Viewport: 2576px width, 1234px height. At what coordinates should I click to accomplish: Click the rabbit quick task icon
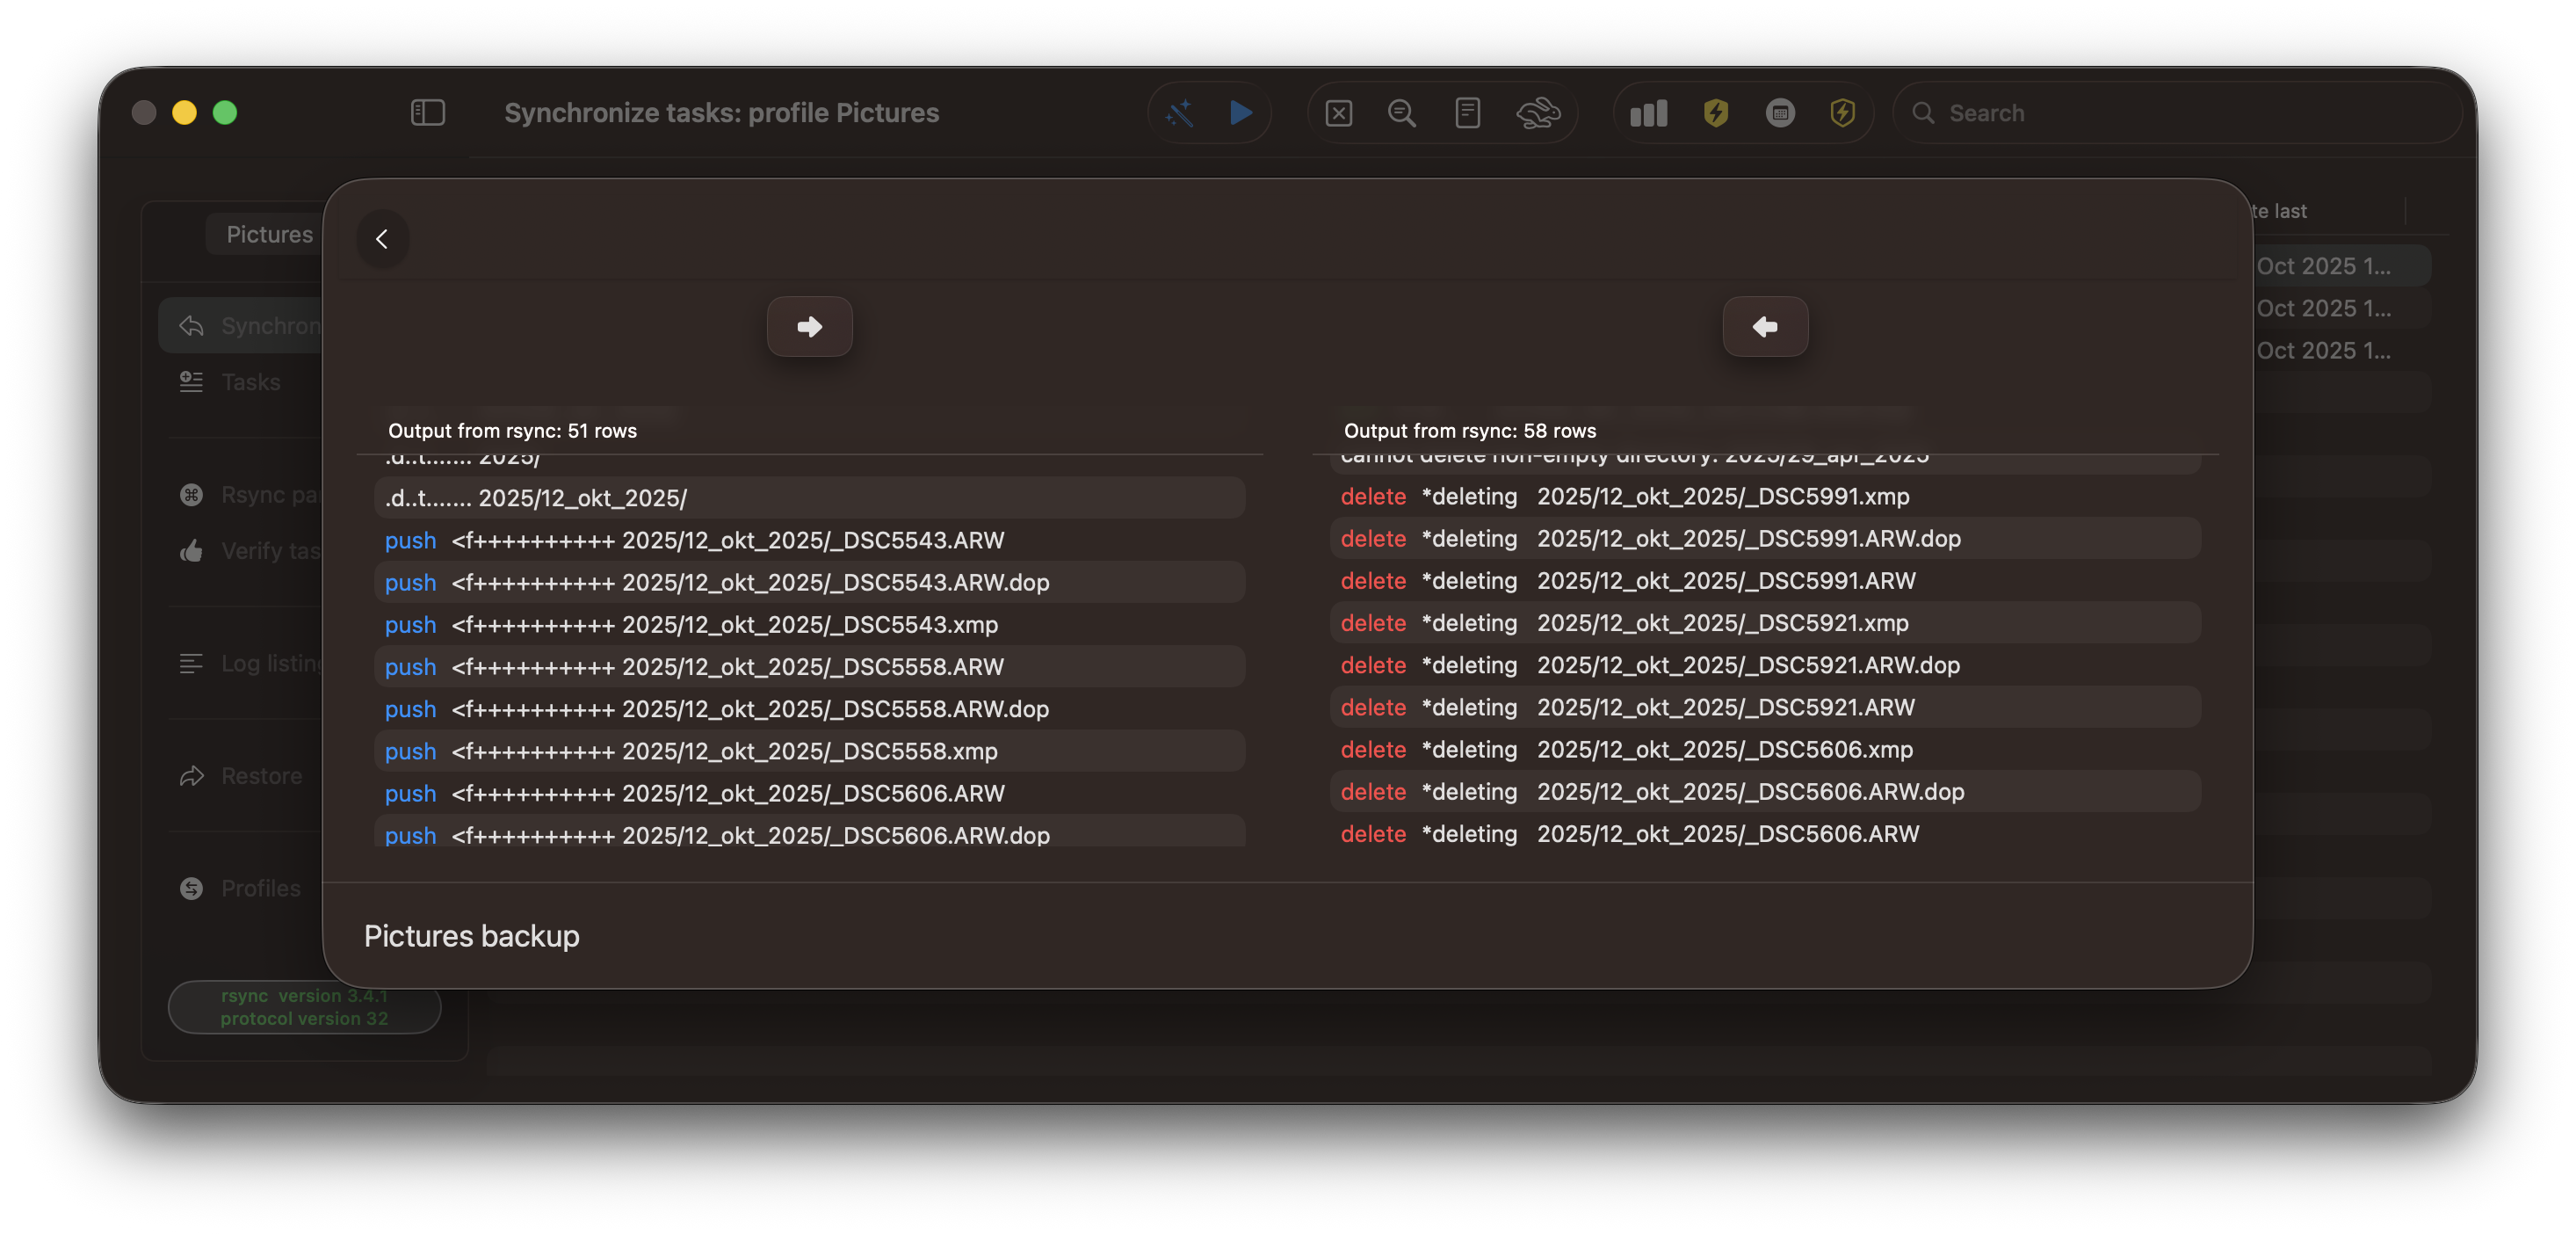(1537, 113)
